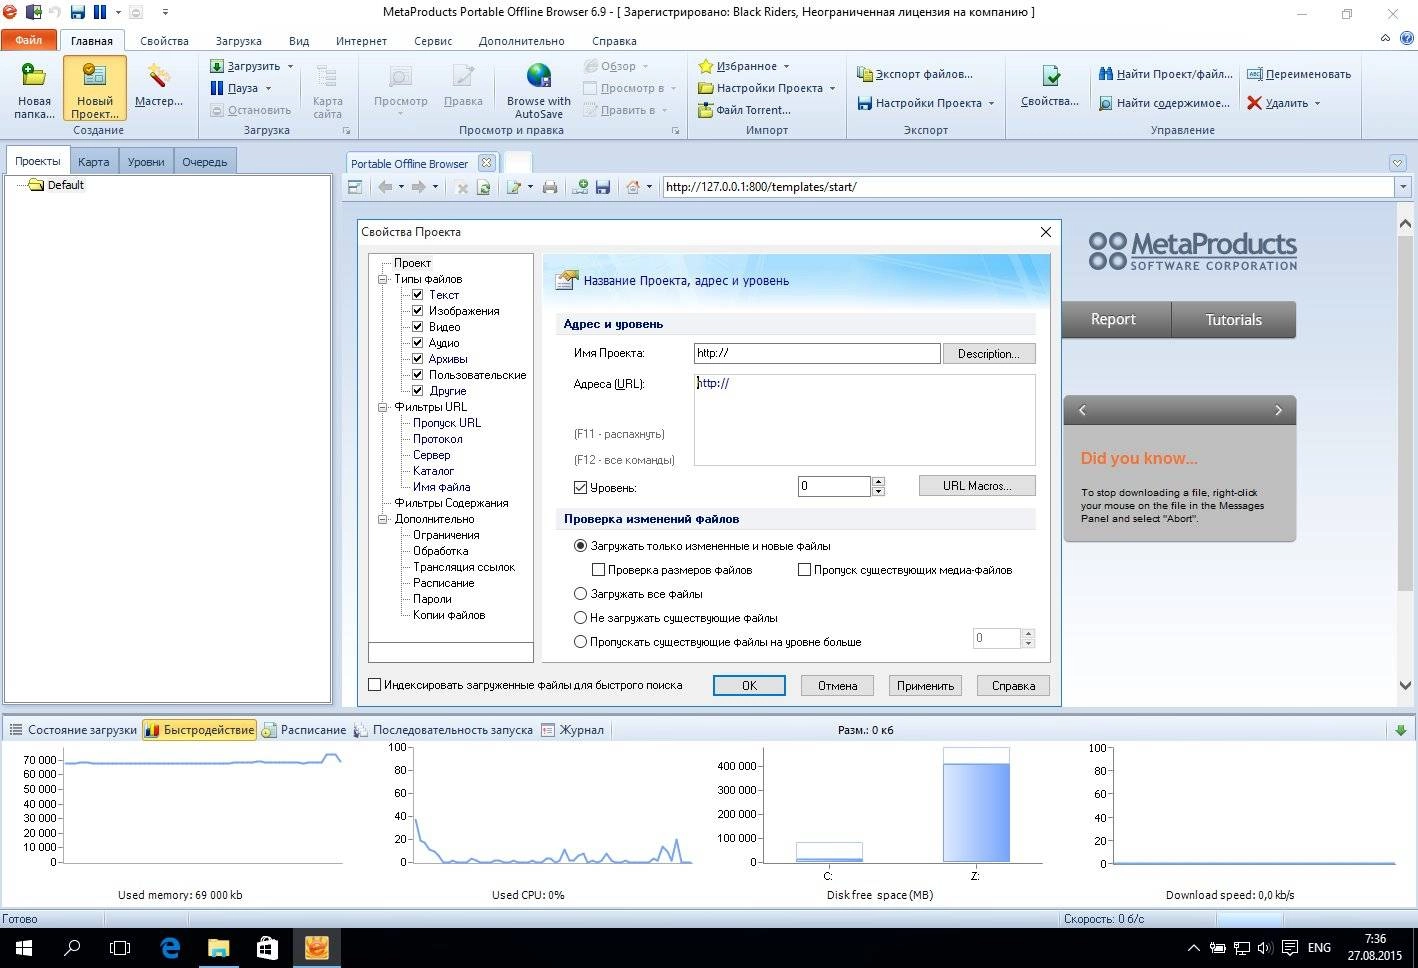The height and width of the screenshot is (968, 1418).
Task: Click Файл Torrent import icon
Action: pyautogui.click(x=706, y=110)
